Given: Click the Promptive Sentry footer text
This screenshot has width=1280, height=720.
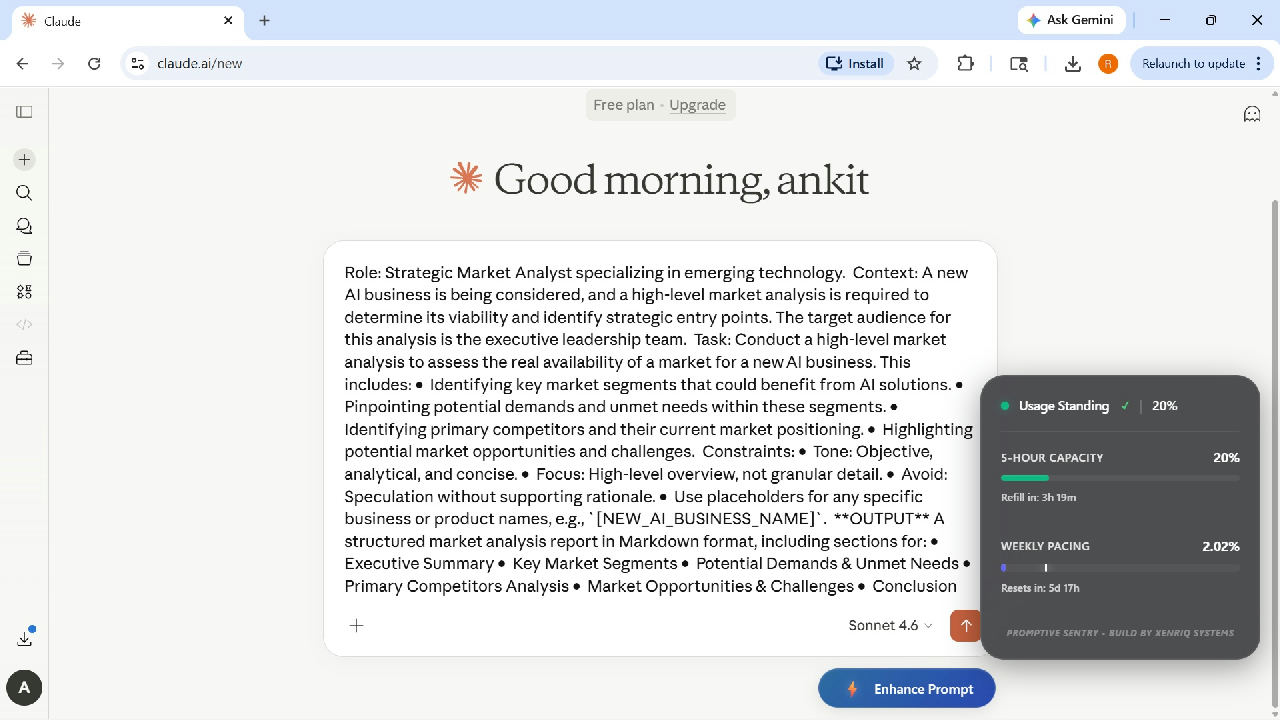Looking at the screenshot, I should 1120,633.
